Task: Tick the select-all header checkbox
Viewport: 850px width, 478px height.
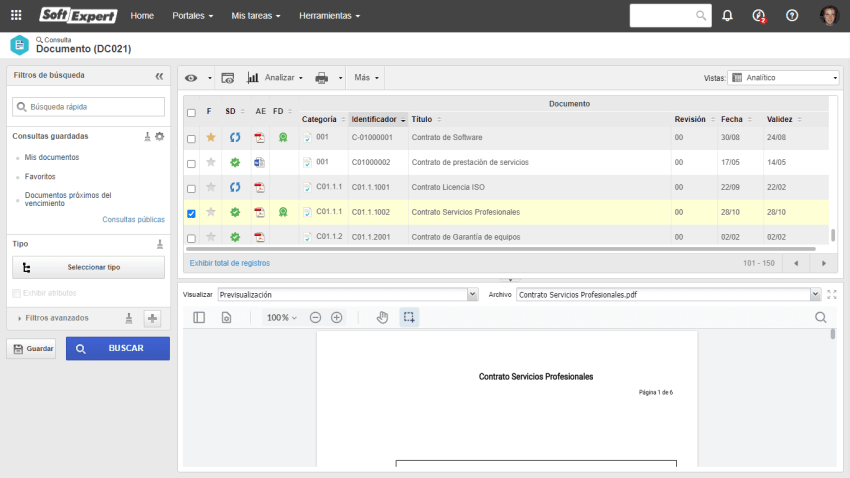Action: pyautogui.click(x=191, y=113)
